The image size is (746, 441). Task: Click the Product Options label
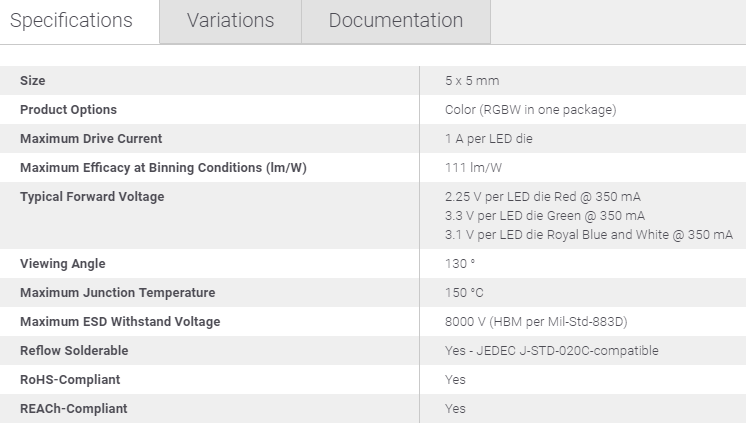point(69,110)
